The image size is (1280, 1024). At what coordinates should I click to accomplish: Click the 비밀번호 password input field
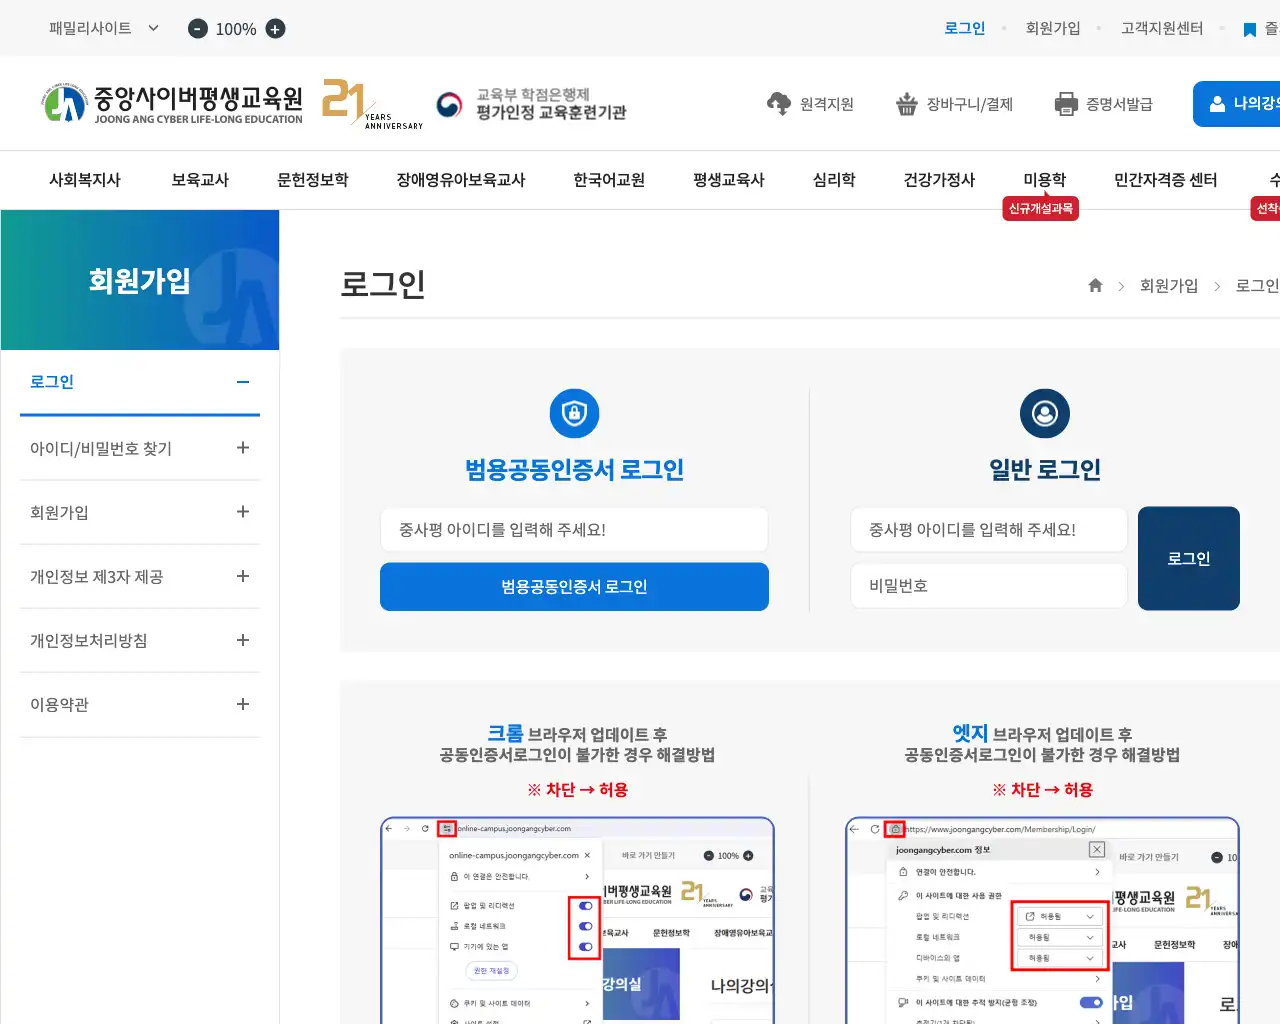988,585
